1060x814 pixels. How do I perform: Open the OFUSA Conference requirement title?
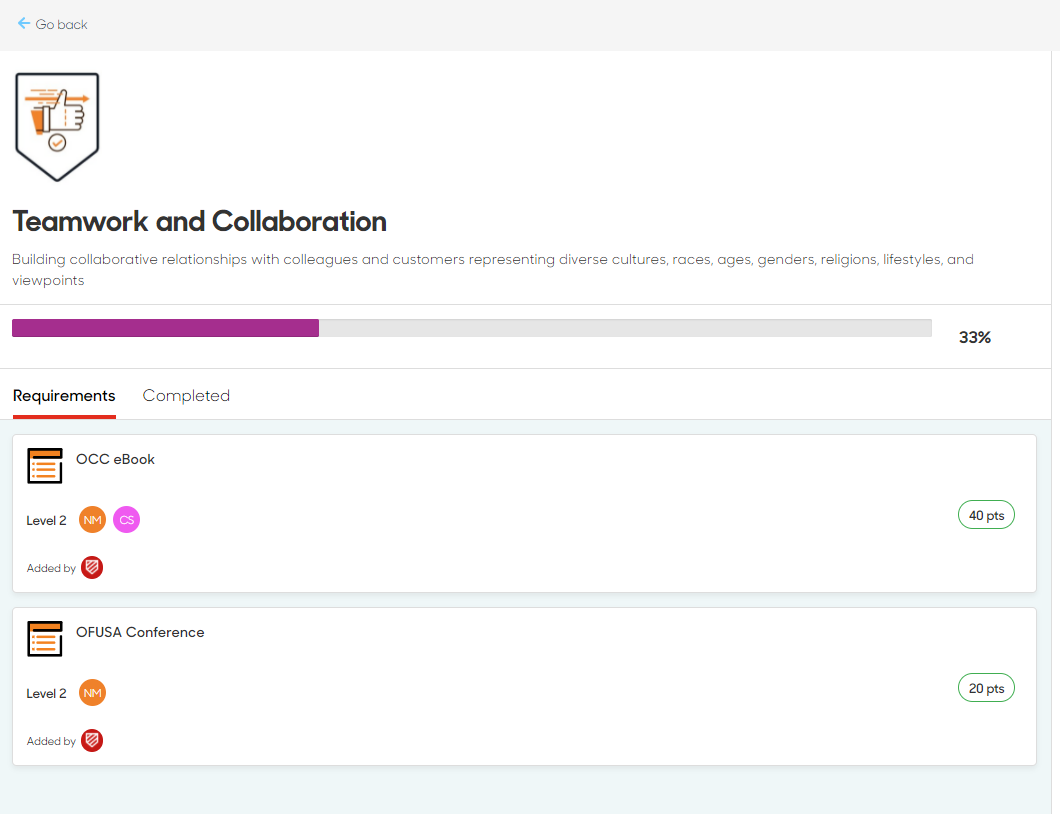140,633
